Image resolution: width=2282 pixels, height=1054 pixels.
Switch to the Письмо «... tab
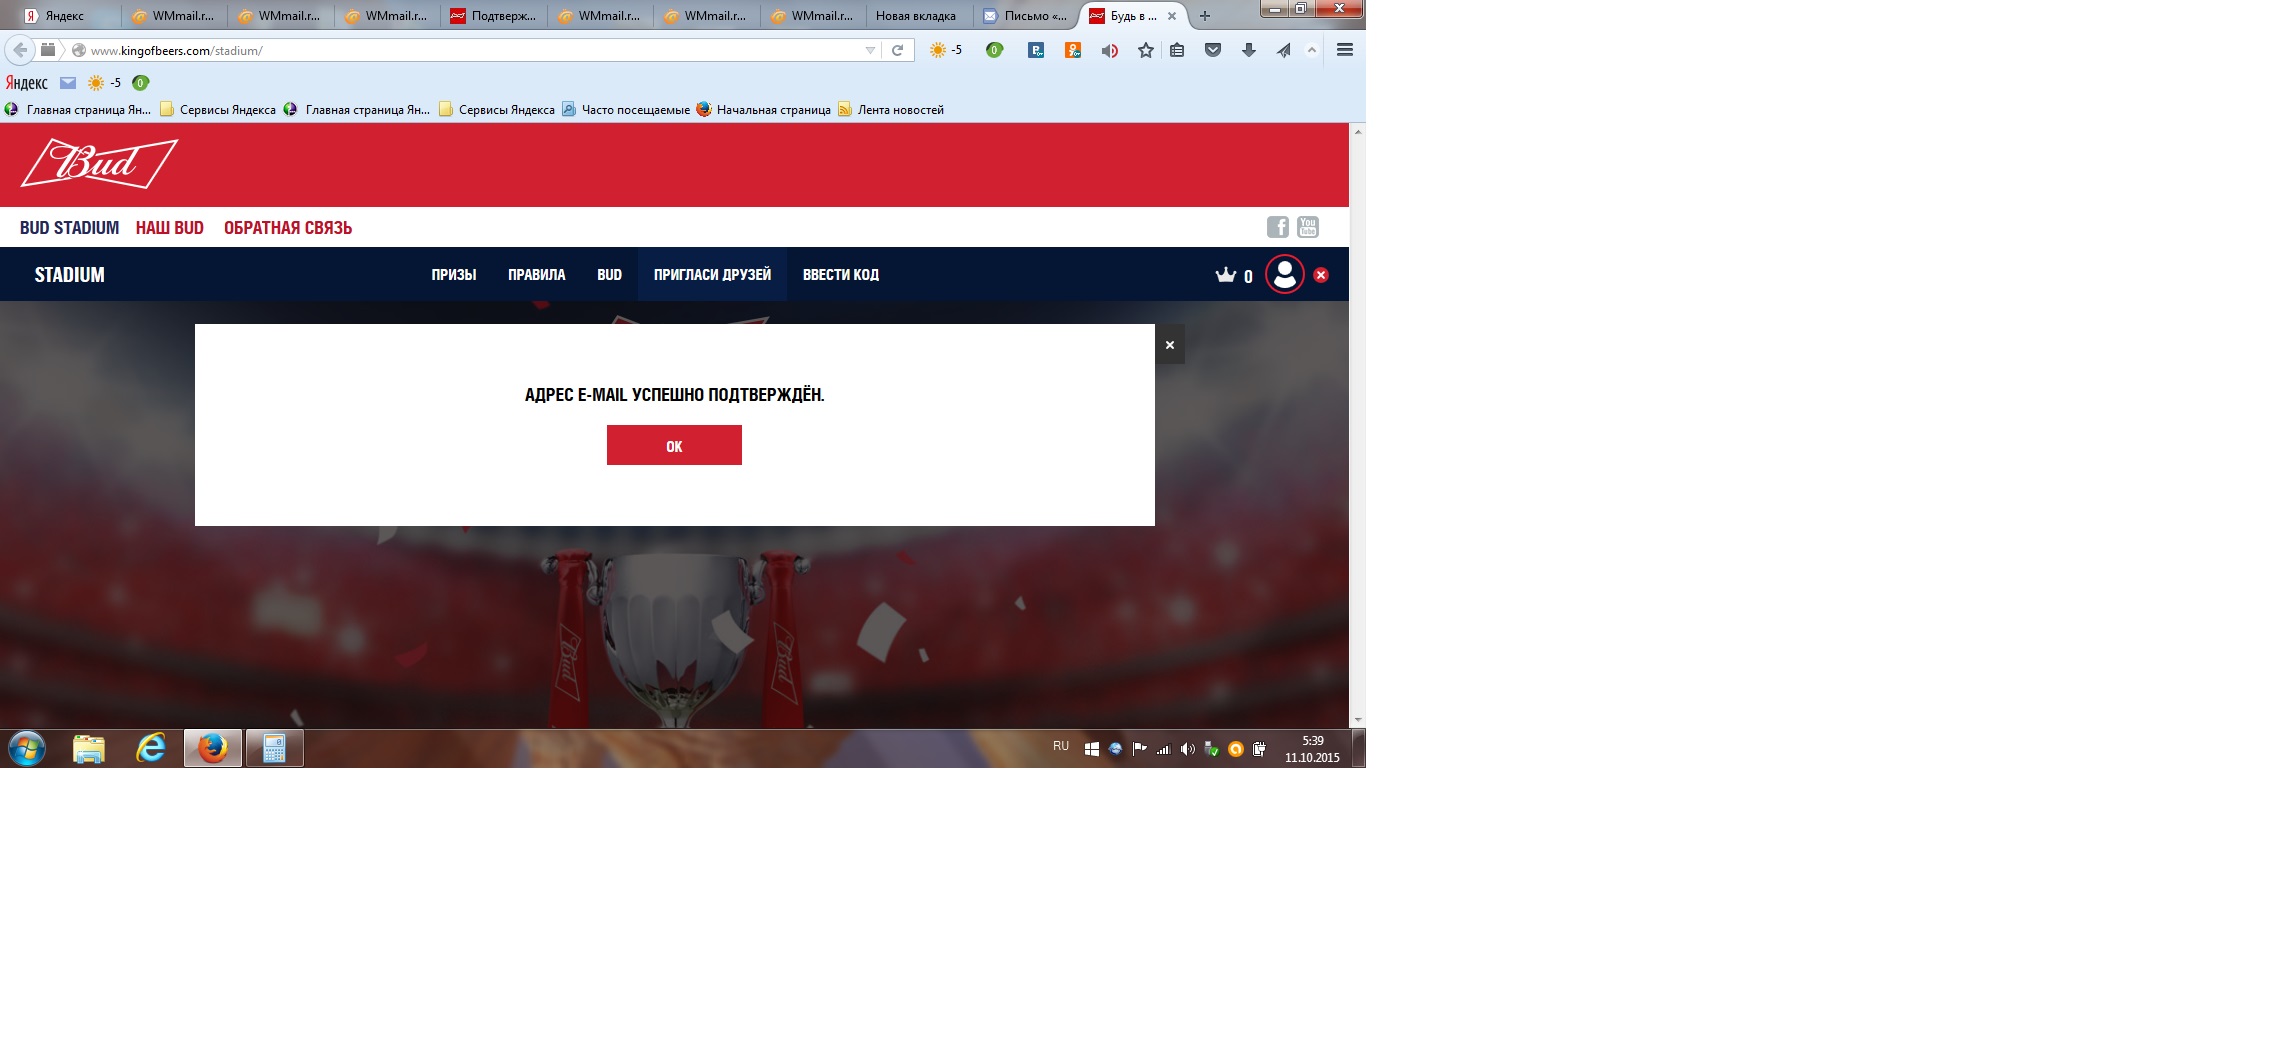pos(1026,16)
